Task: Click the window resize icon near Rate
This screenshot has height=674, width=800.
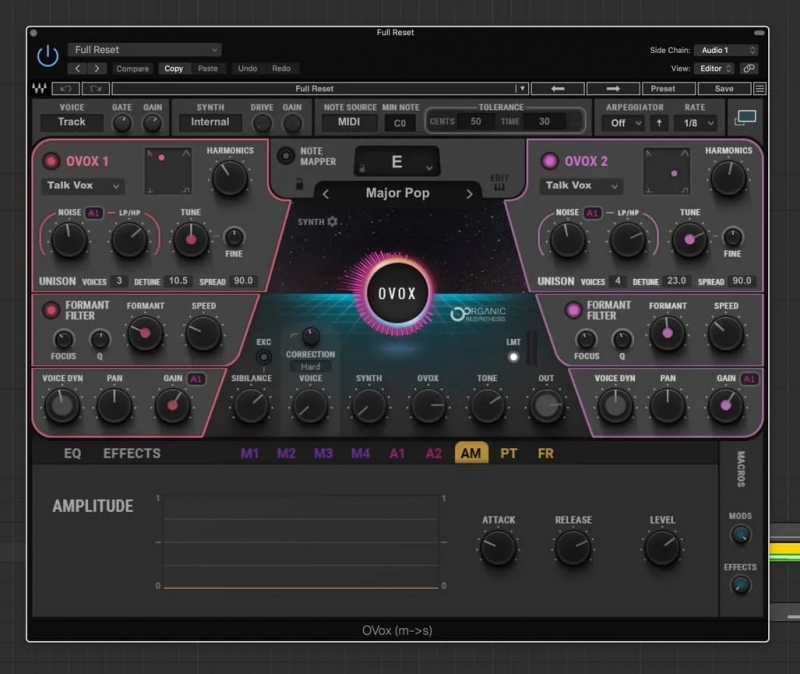Action: [745, 118]
